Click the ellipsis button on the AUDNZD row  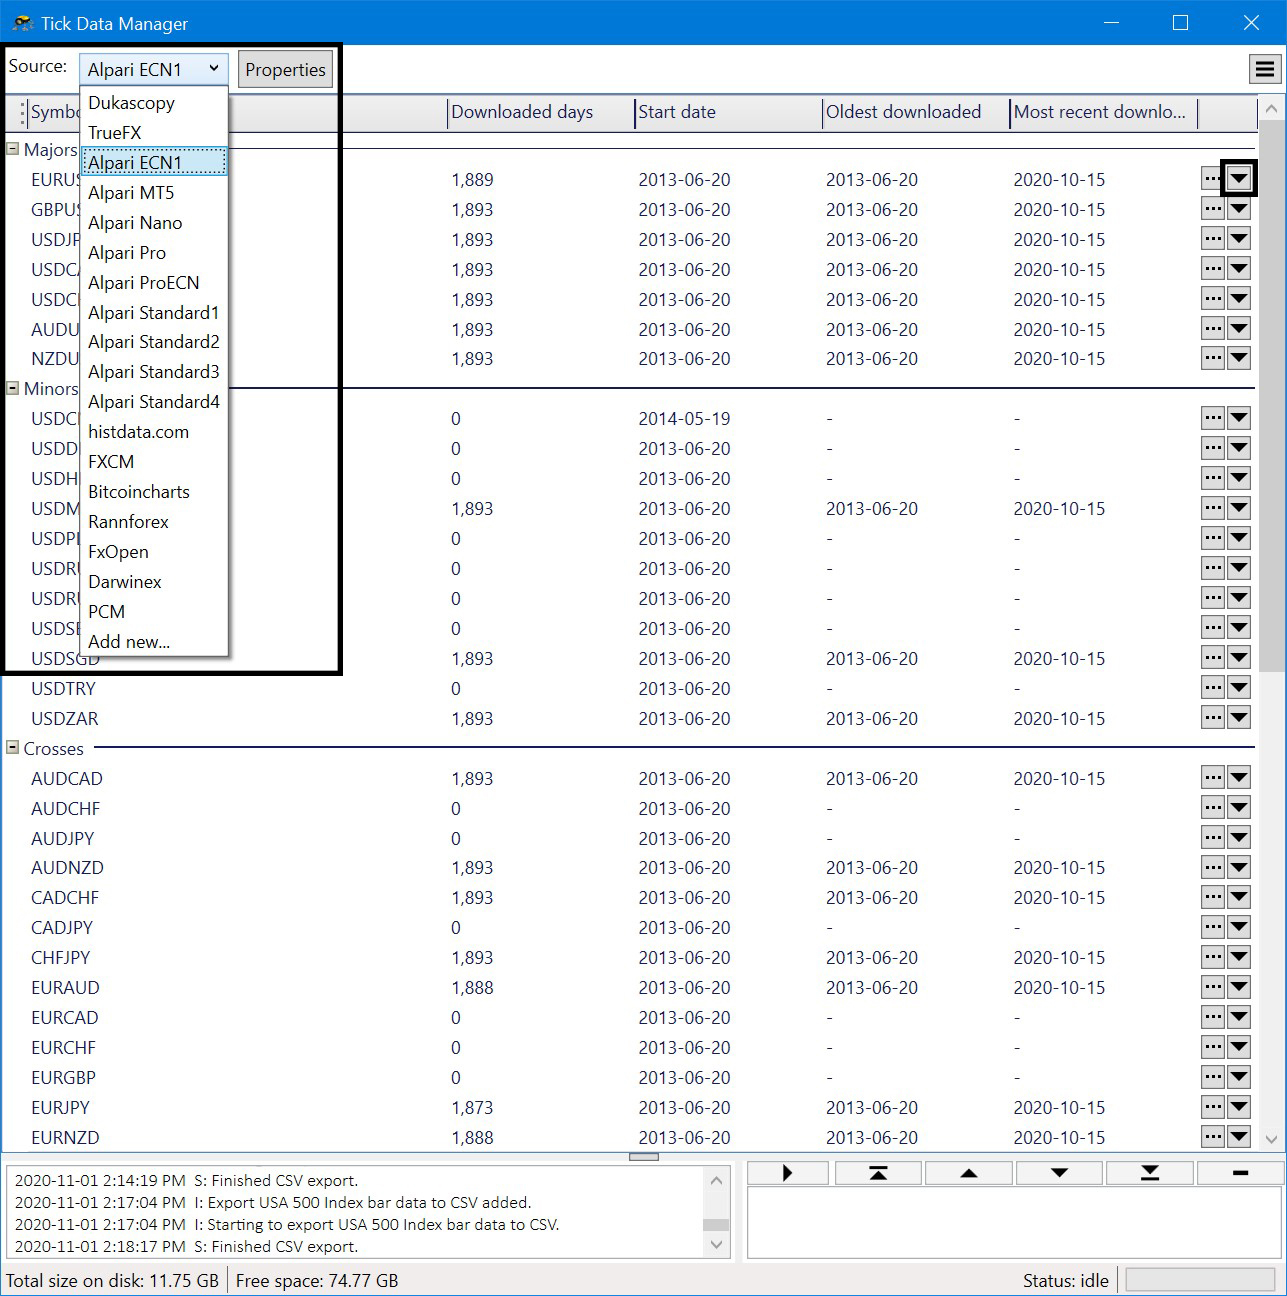tap(1213, 868)
